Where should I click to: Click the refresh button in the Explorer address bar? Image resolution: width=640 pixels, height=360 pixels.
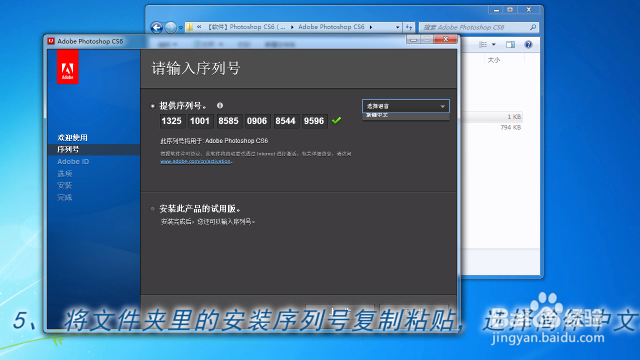pyautogui.click(x=409, y=27)
